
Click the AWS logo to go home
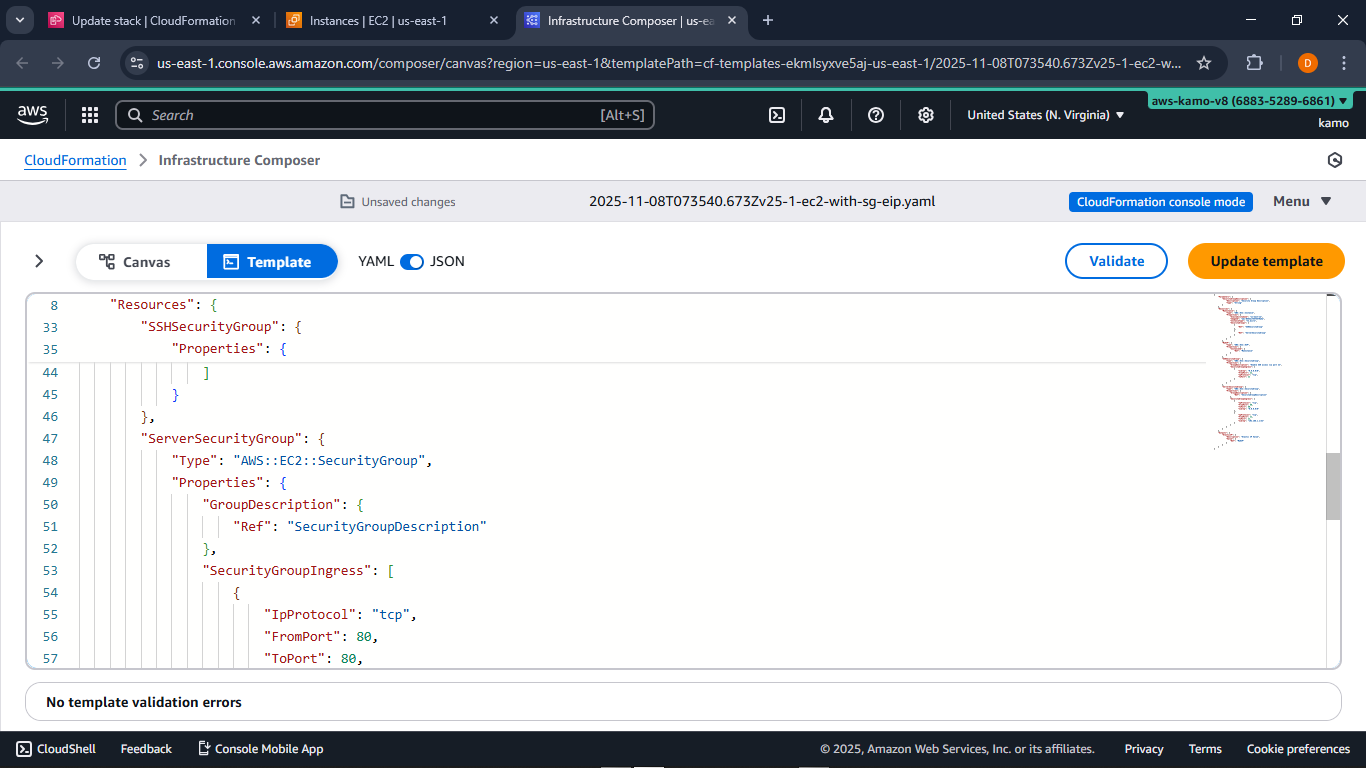pos(32,114)
